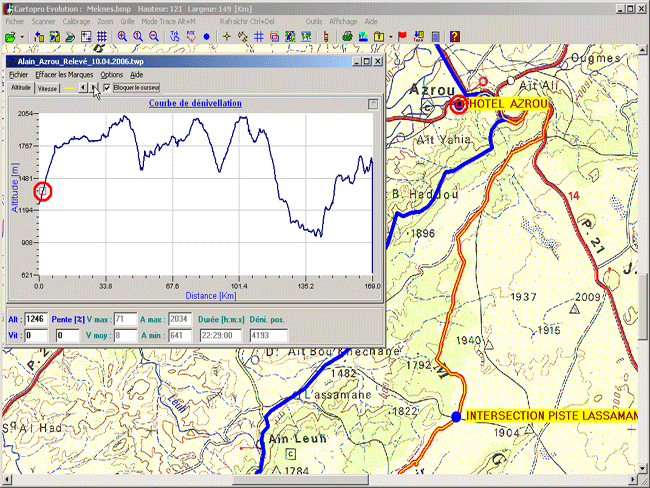Uncheck the Bloquer le curseur checkbox
The height and width of the screenshot is (488, 650).
[107, 88]
